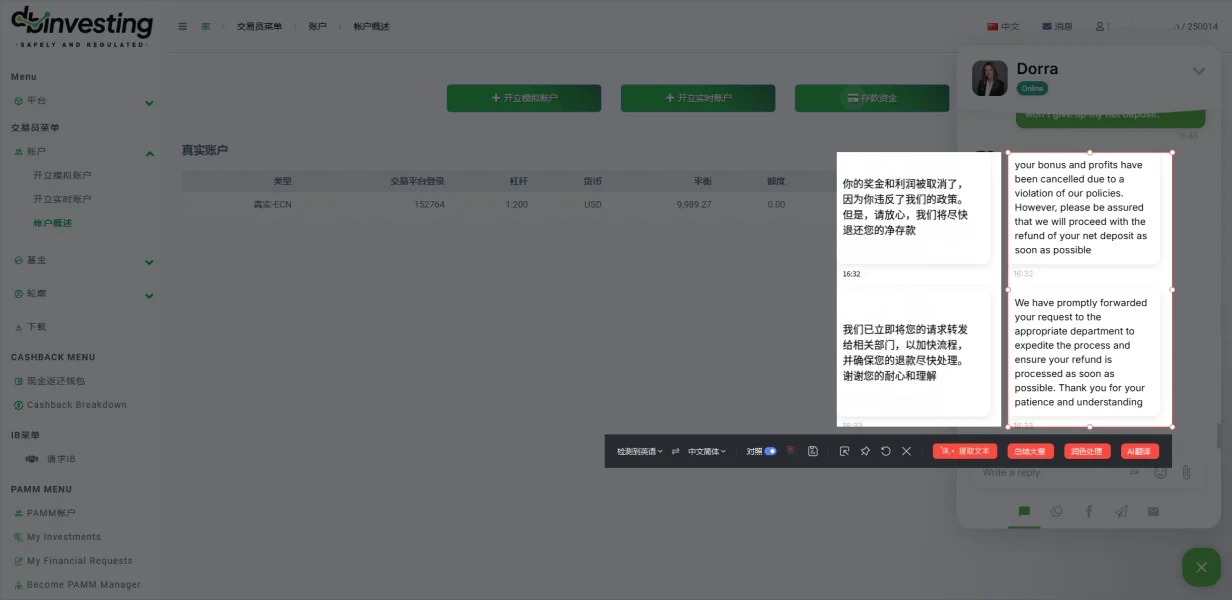Open the 中文简体 target language dropdown
This screenshot has width=1232, height=600.
(707, 451)
